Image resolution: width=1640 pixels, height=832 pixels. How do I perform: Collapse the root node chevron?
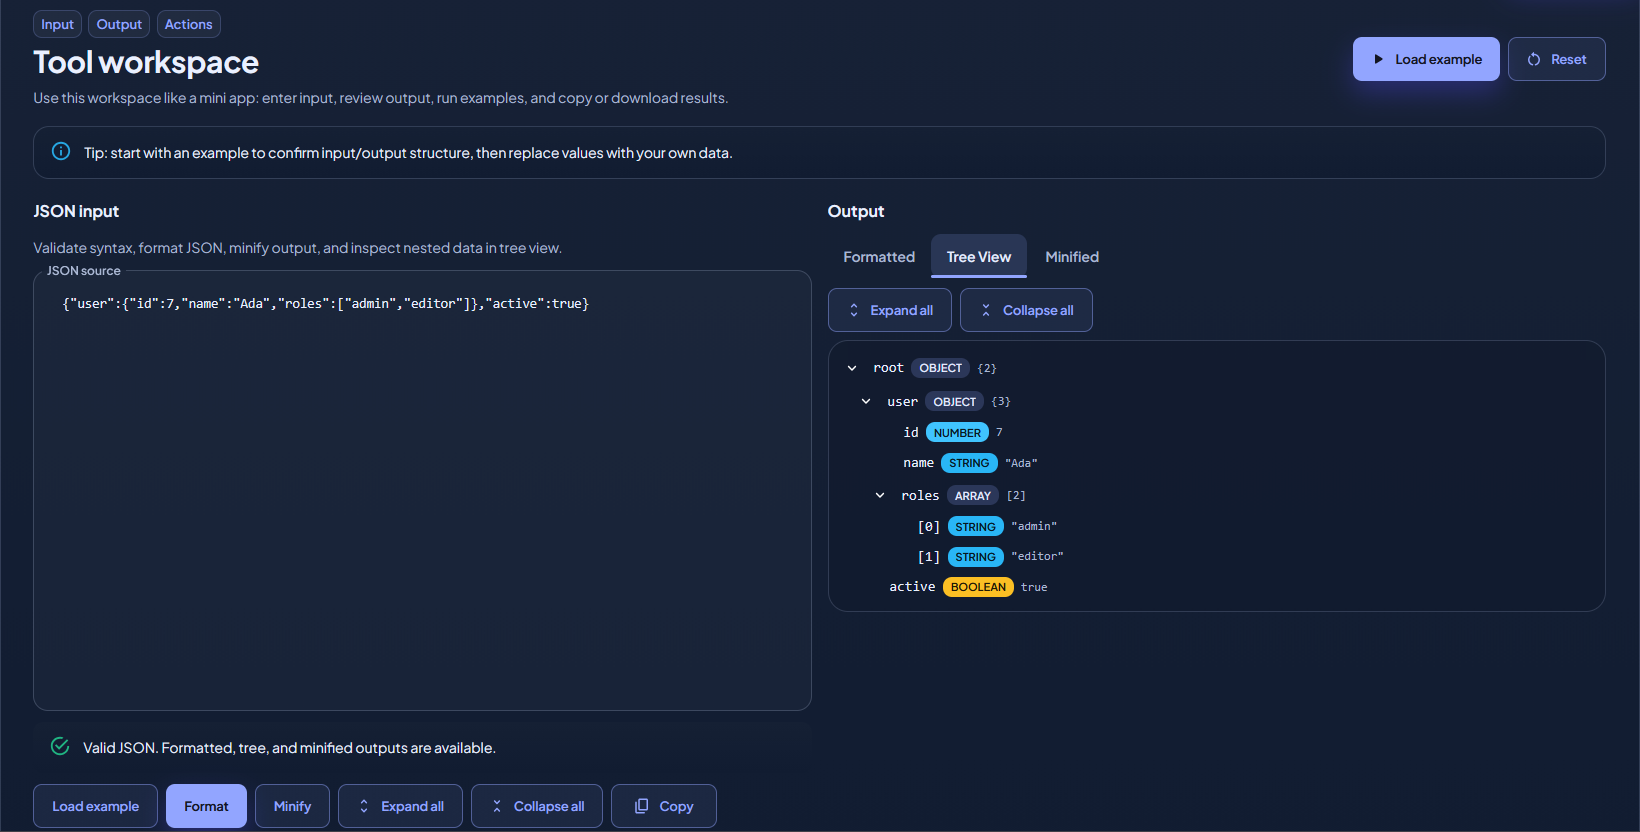click(852, 368)
